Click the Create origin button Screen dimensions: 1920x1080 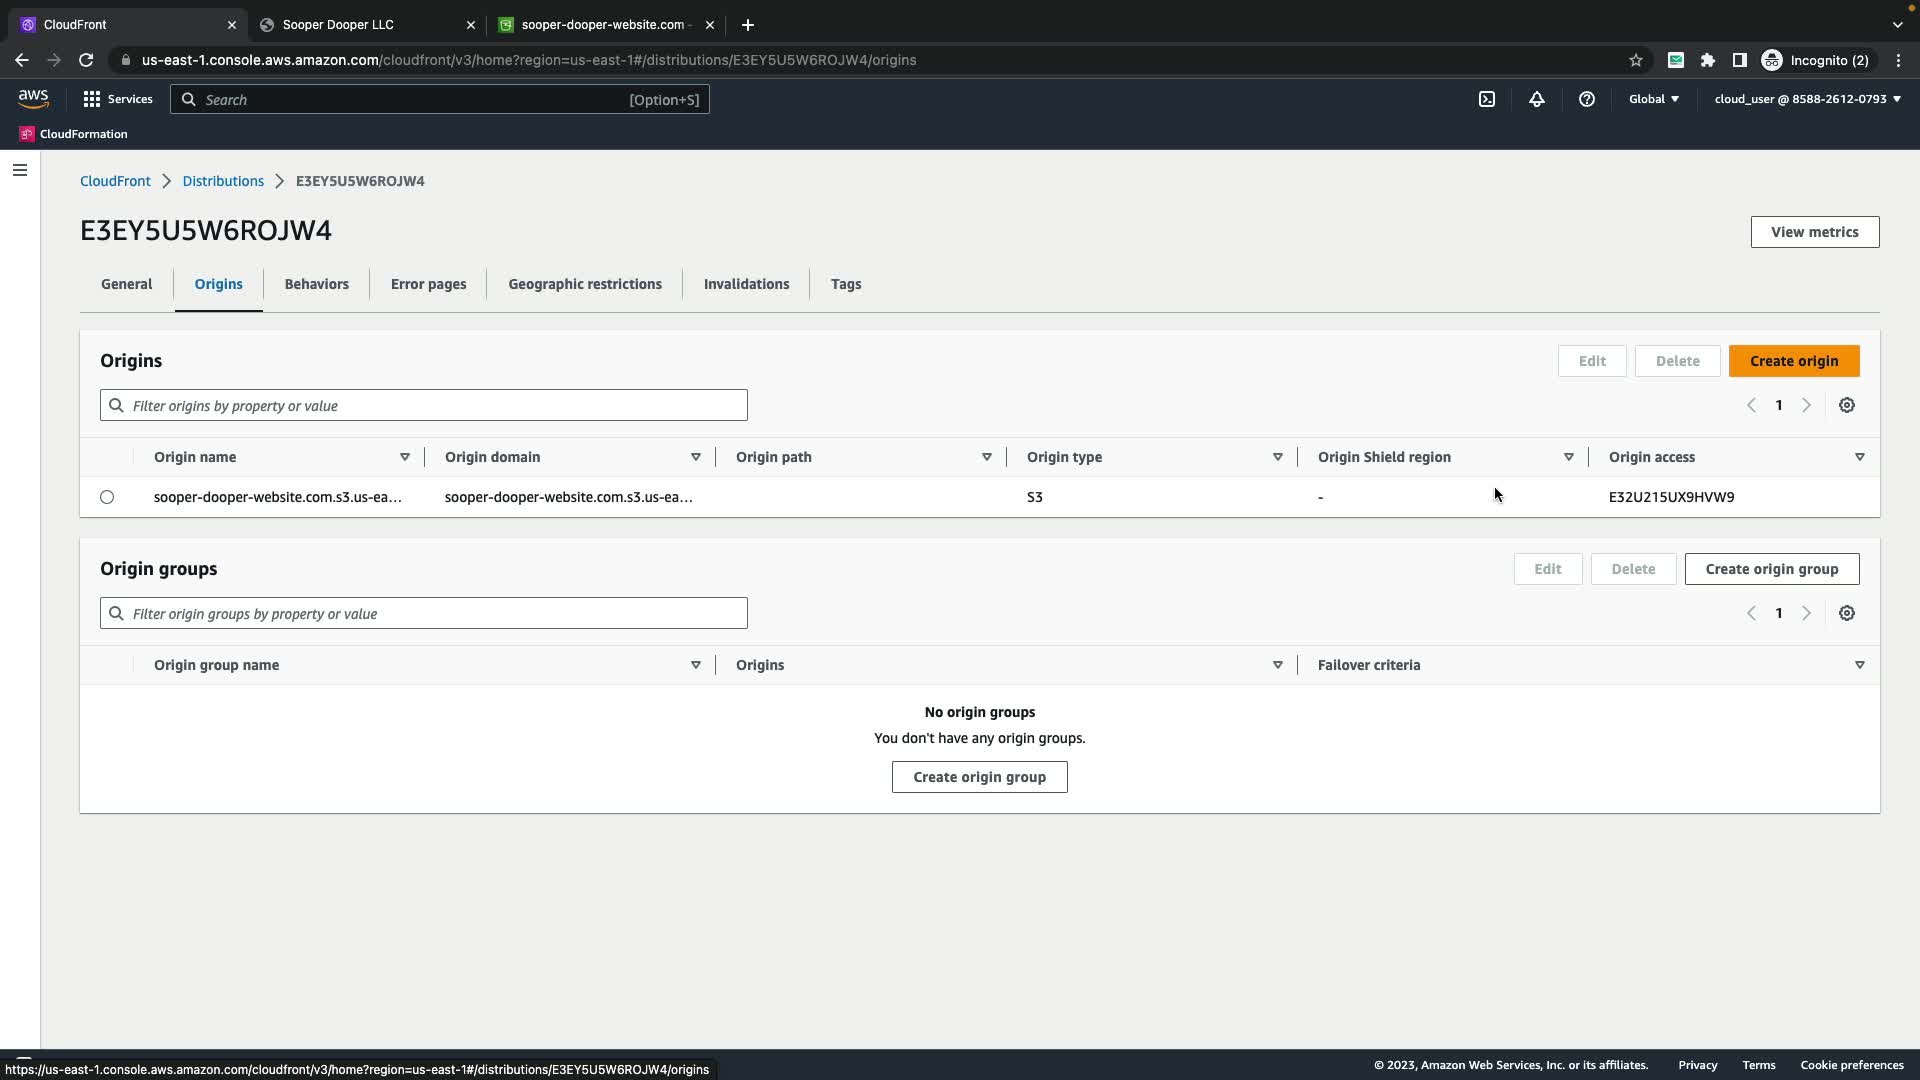pyautogui.click(x=1793, y=361)
